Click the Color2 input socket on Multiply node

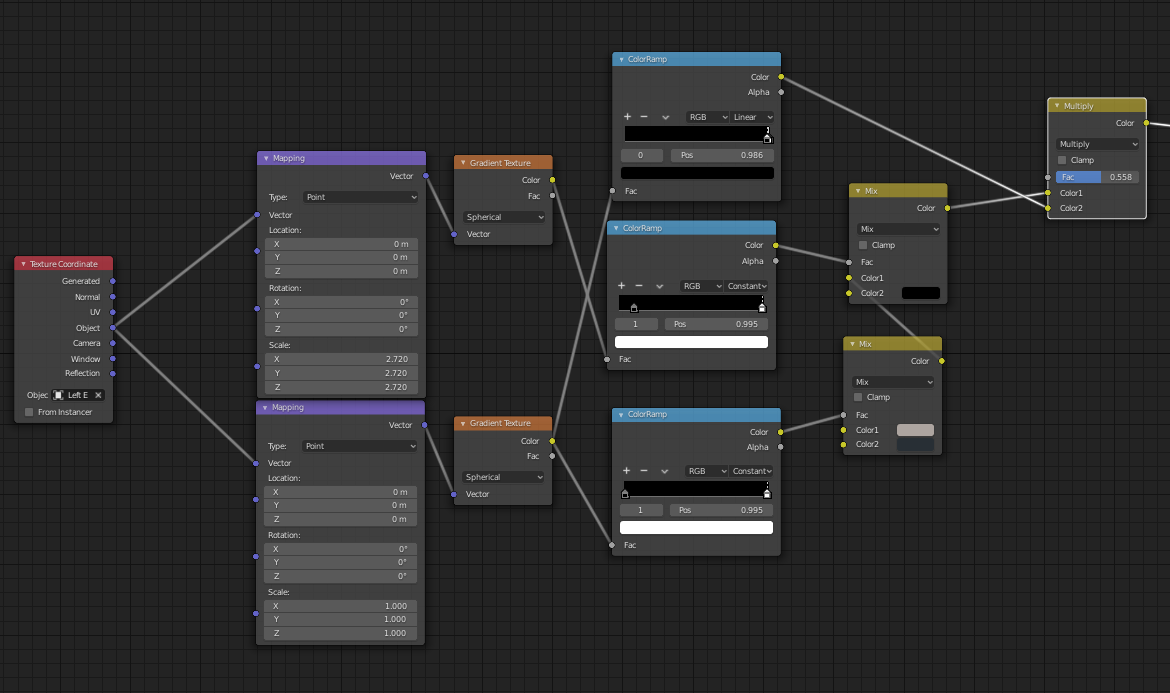pyautogui.click(x=1048, y=208)
